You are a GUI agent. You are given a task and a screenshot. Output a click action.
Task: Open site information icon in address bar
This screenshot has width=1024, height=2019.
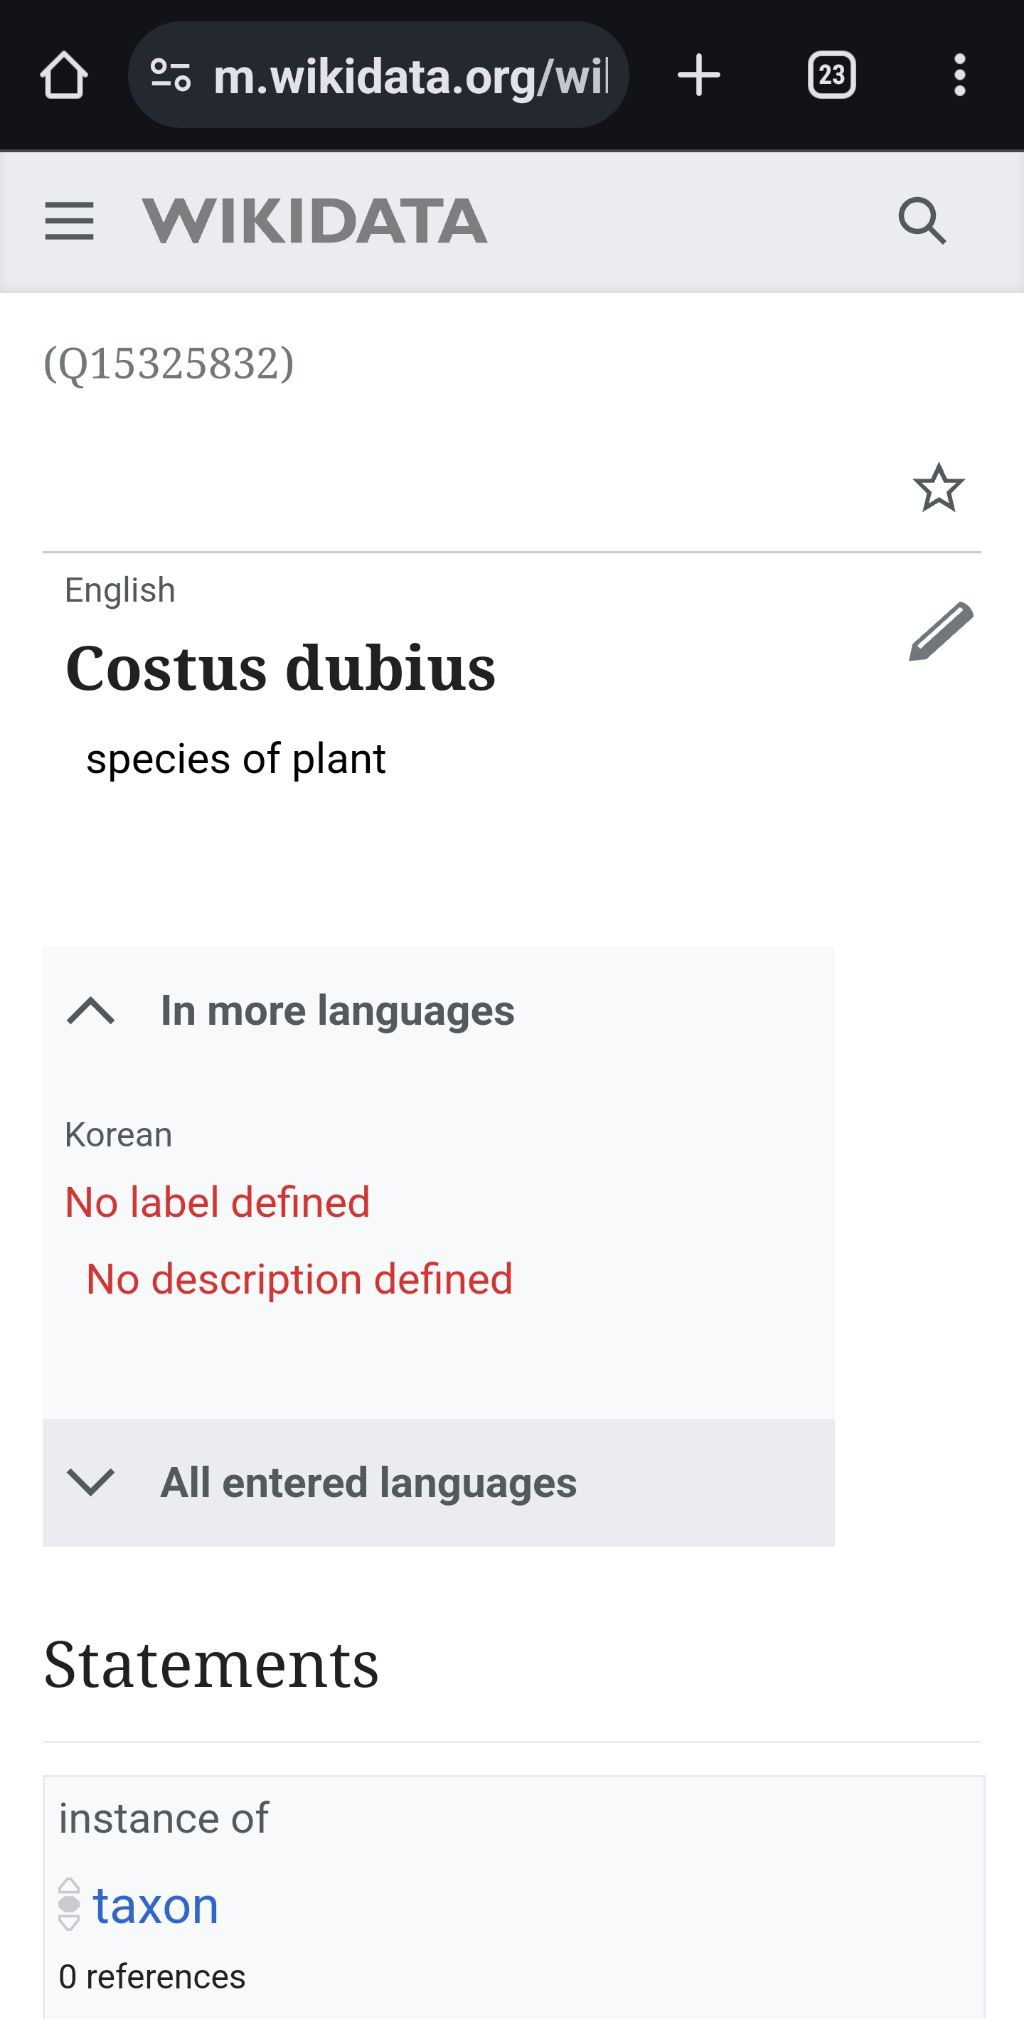click(170, 76)
